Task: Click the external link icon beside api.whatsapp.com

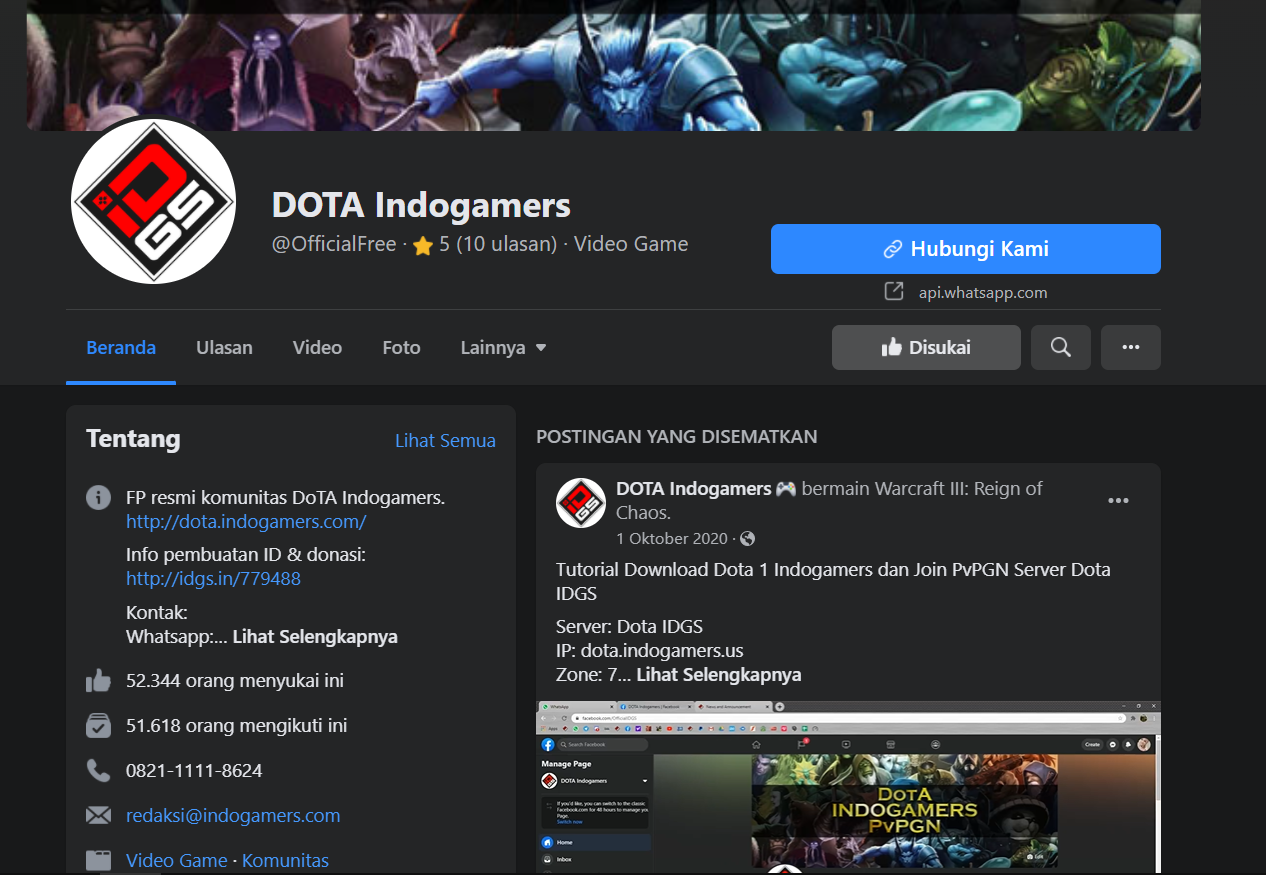Action: pos(893,292)
